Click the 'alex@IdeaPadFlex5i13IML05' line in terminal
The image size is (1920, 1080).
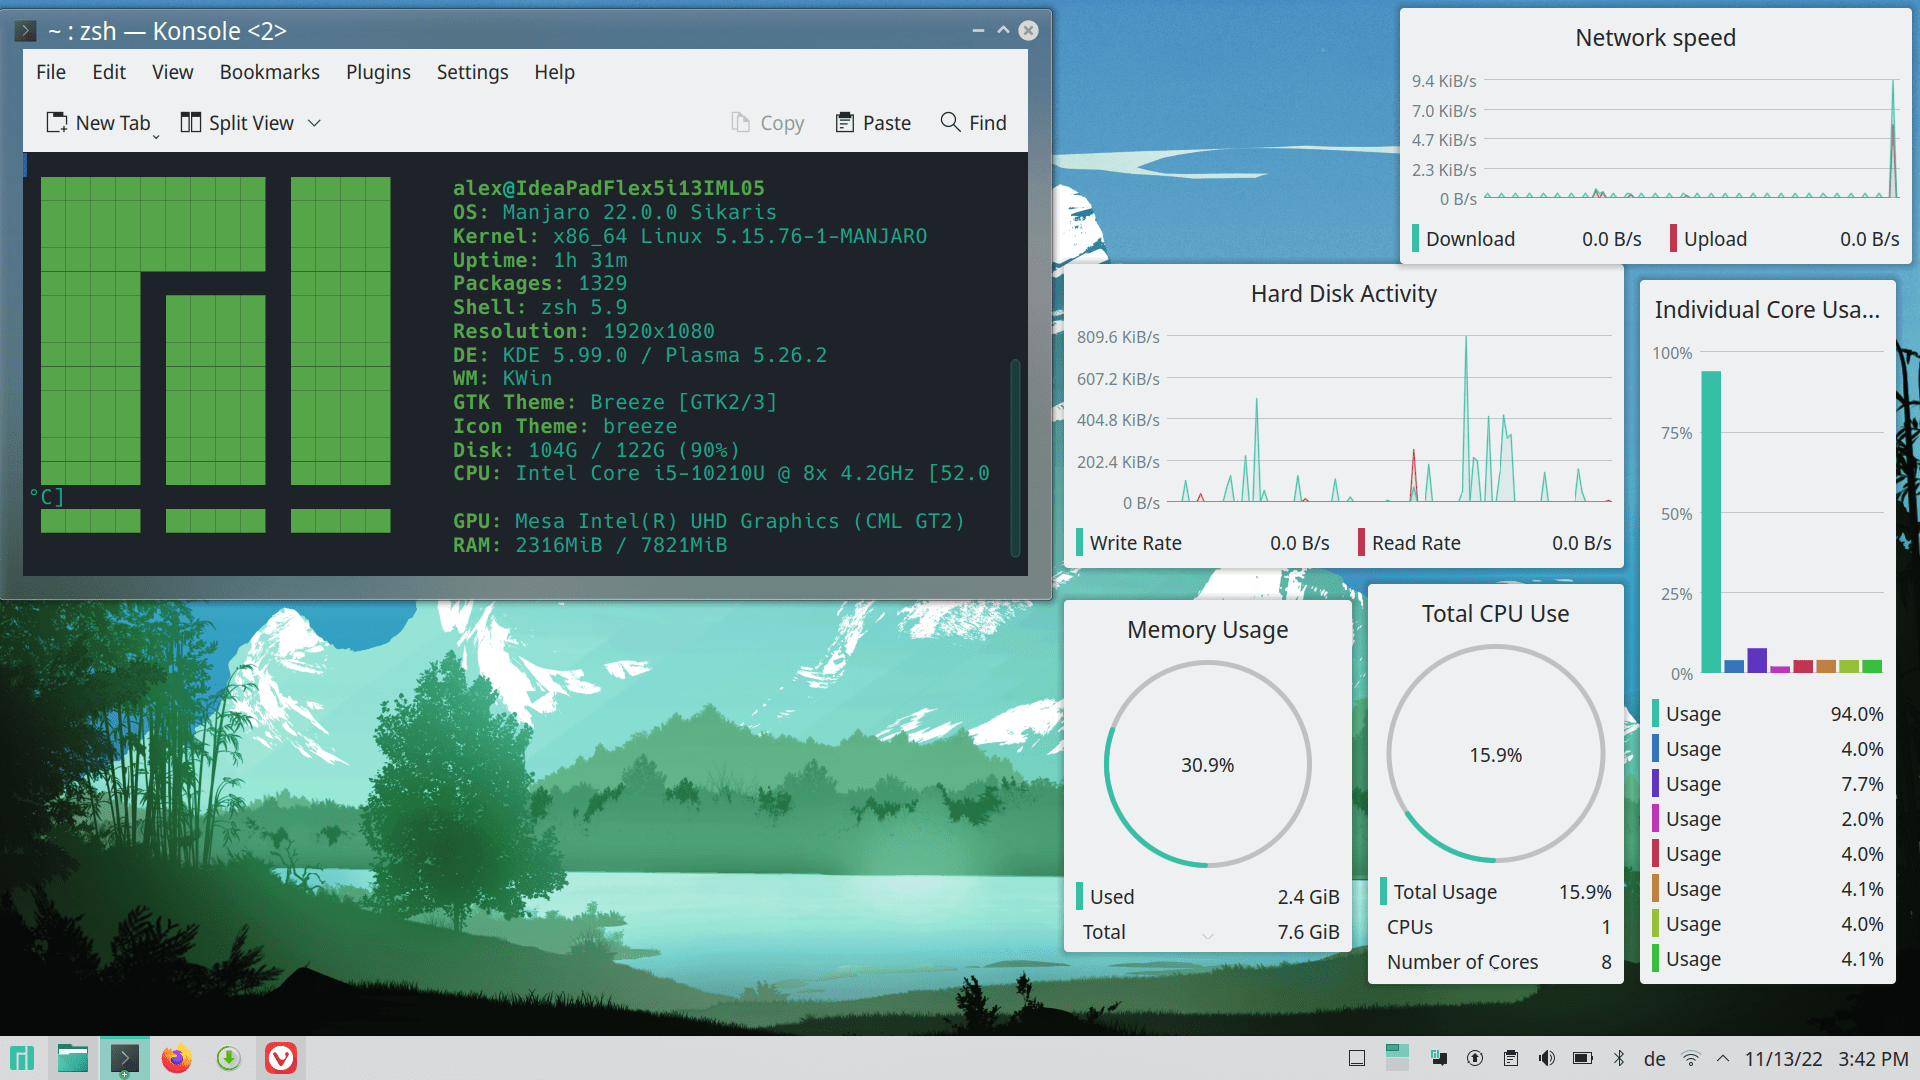click(x=609, y=188)
